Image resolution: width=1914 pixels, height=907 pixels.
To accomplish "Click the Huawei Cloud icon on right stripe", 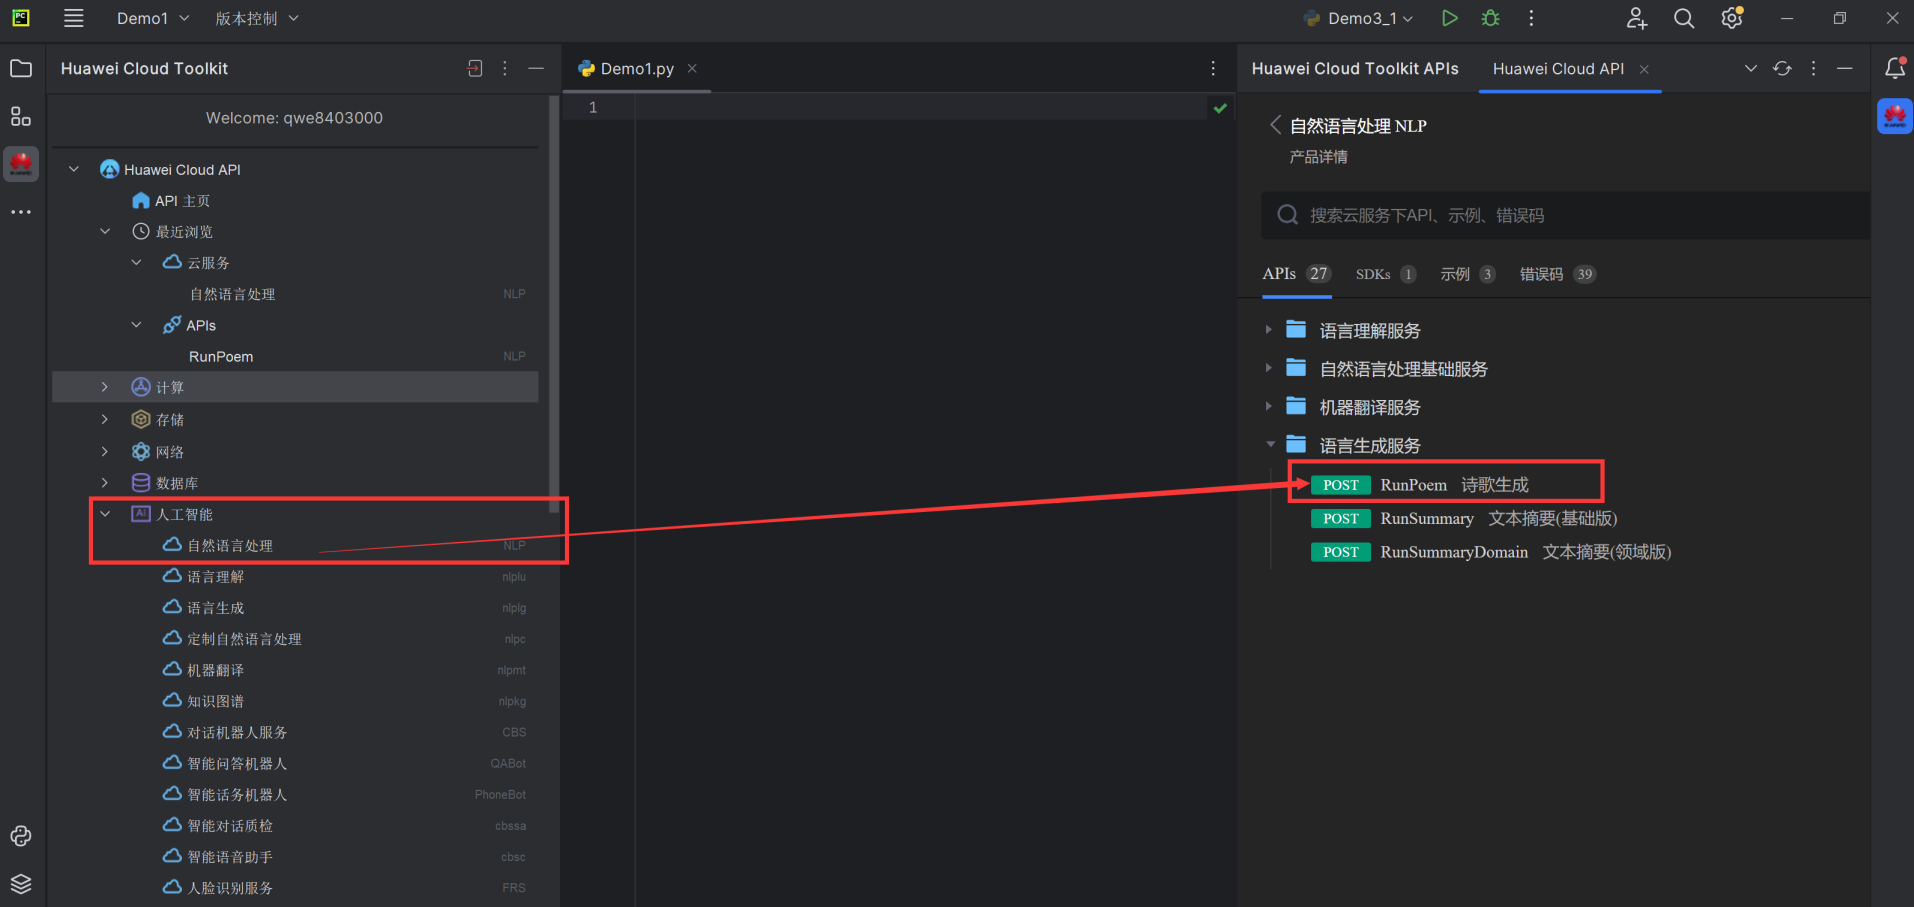I will point(1894,116).
